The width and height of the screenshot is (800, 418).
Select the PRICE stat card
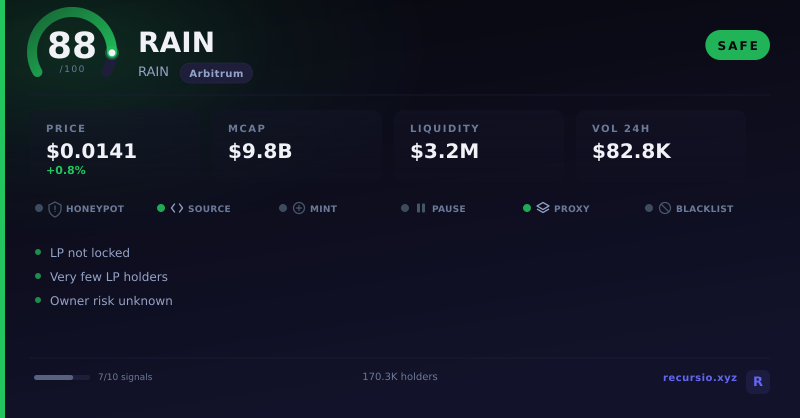click(115, 145)
